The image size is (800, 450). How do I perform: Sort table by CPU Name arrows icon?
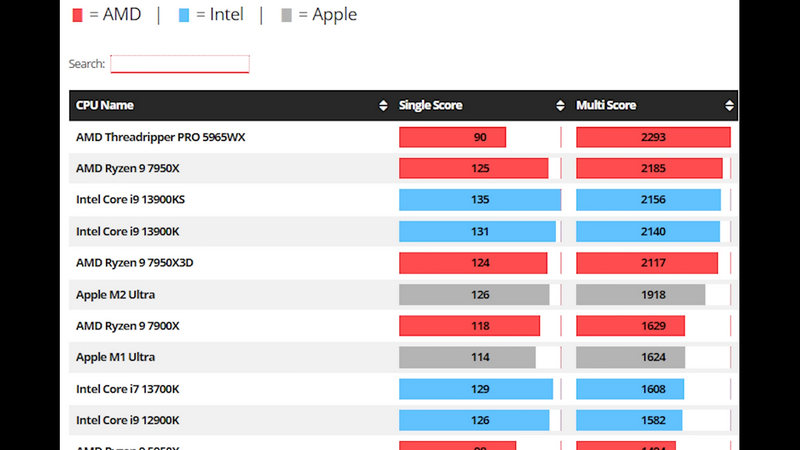[x=383, y=106]
